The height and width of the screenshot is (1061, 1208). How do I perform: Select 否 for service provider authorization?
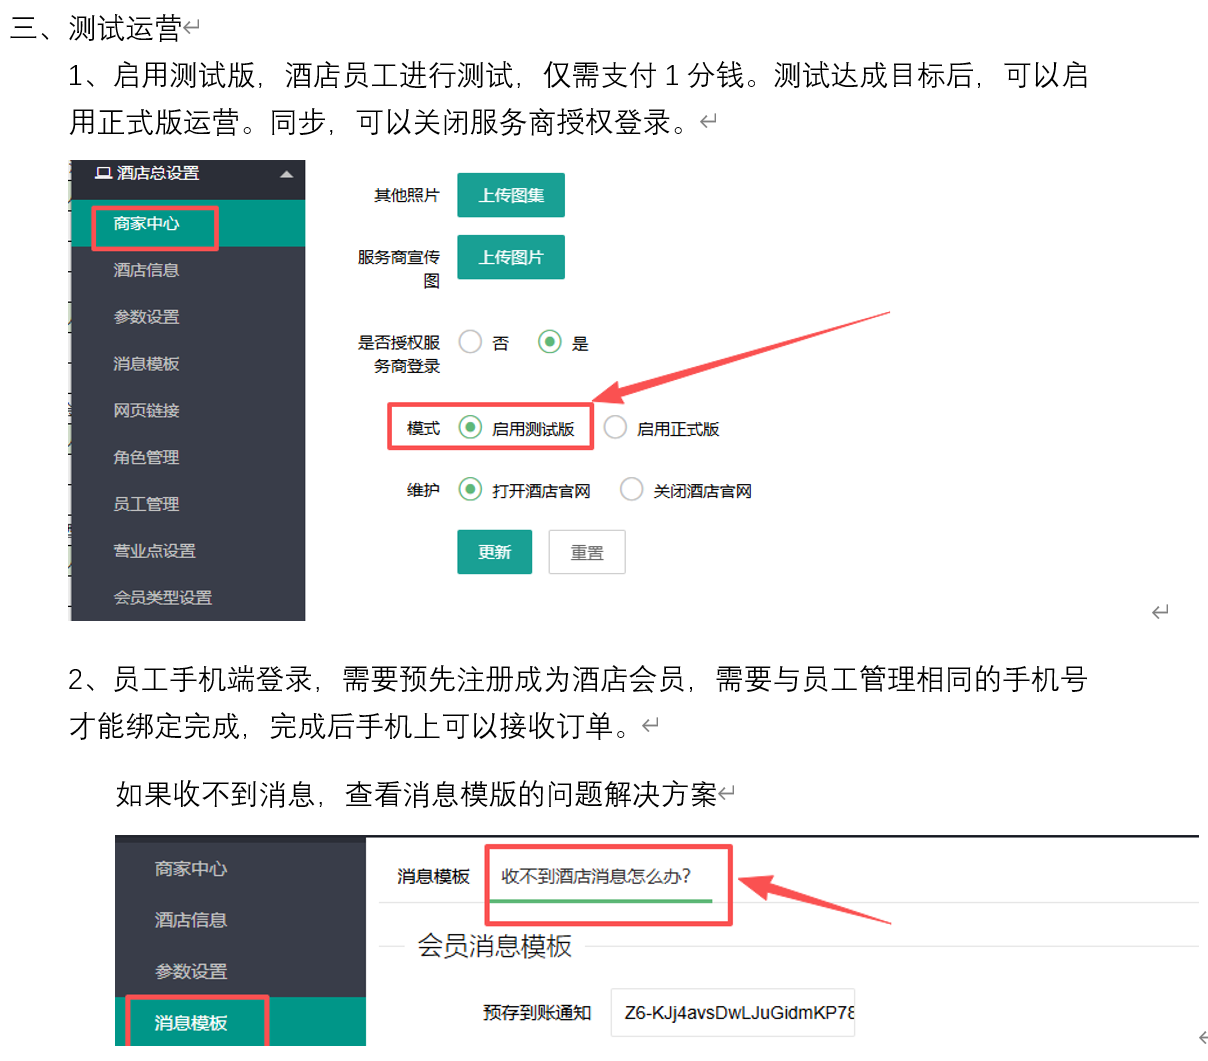[x=470, y=342]
